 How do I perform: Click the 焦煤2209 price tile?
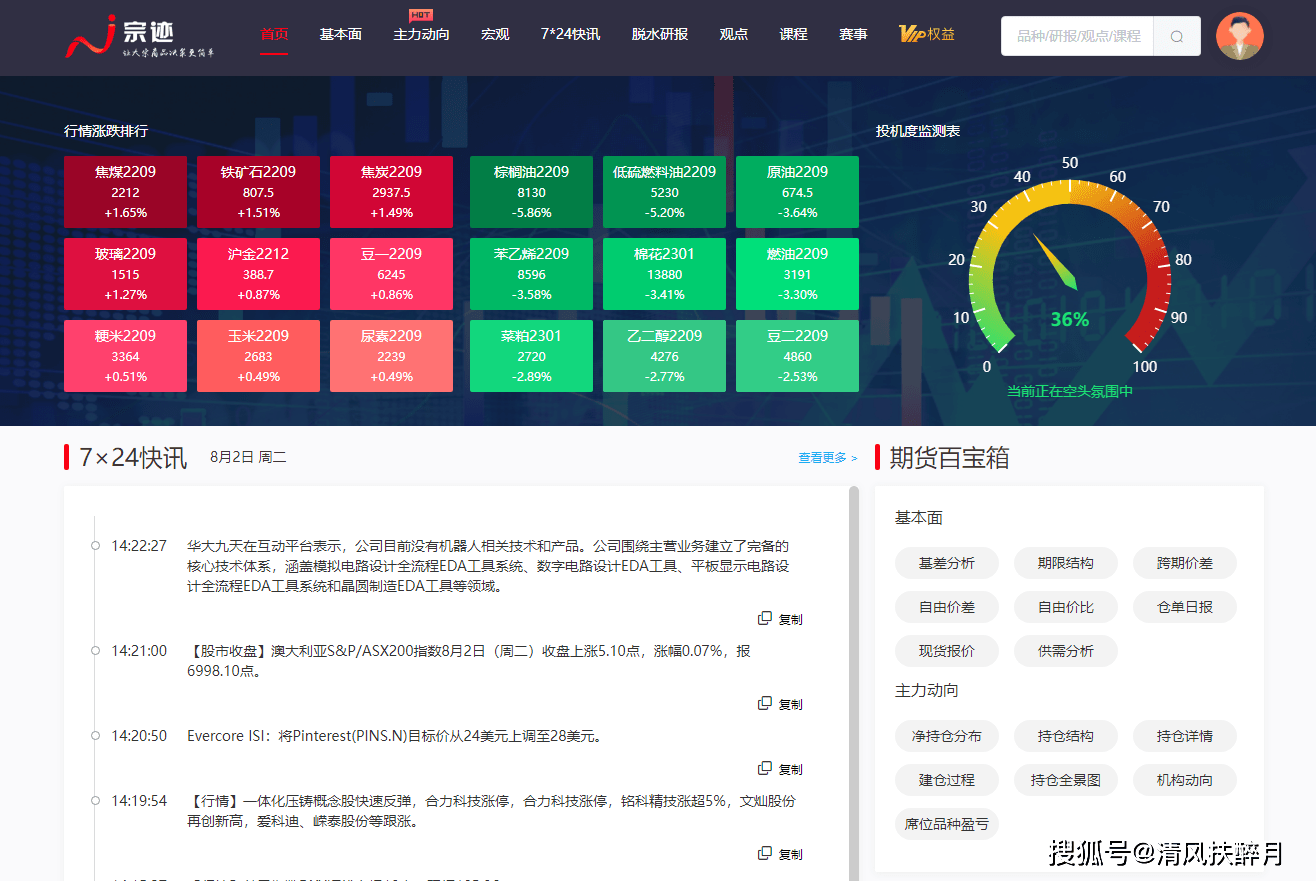125,192
